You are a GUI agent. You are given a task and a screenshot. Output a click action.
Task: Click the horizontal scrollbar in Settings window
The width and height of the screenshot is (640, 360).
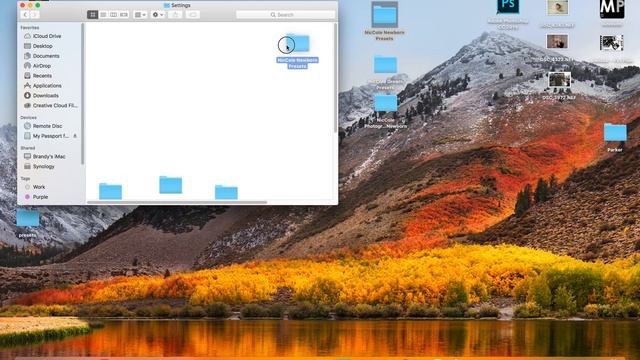(177, 202)
